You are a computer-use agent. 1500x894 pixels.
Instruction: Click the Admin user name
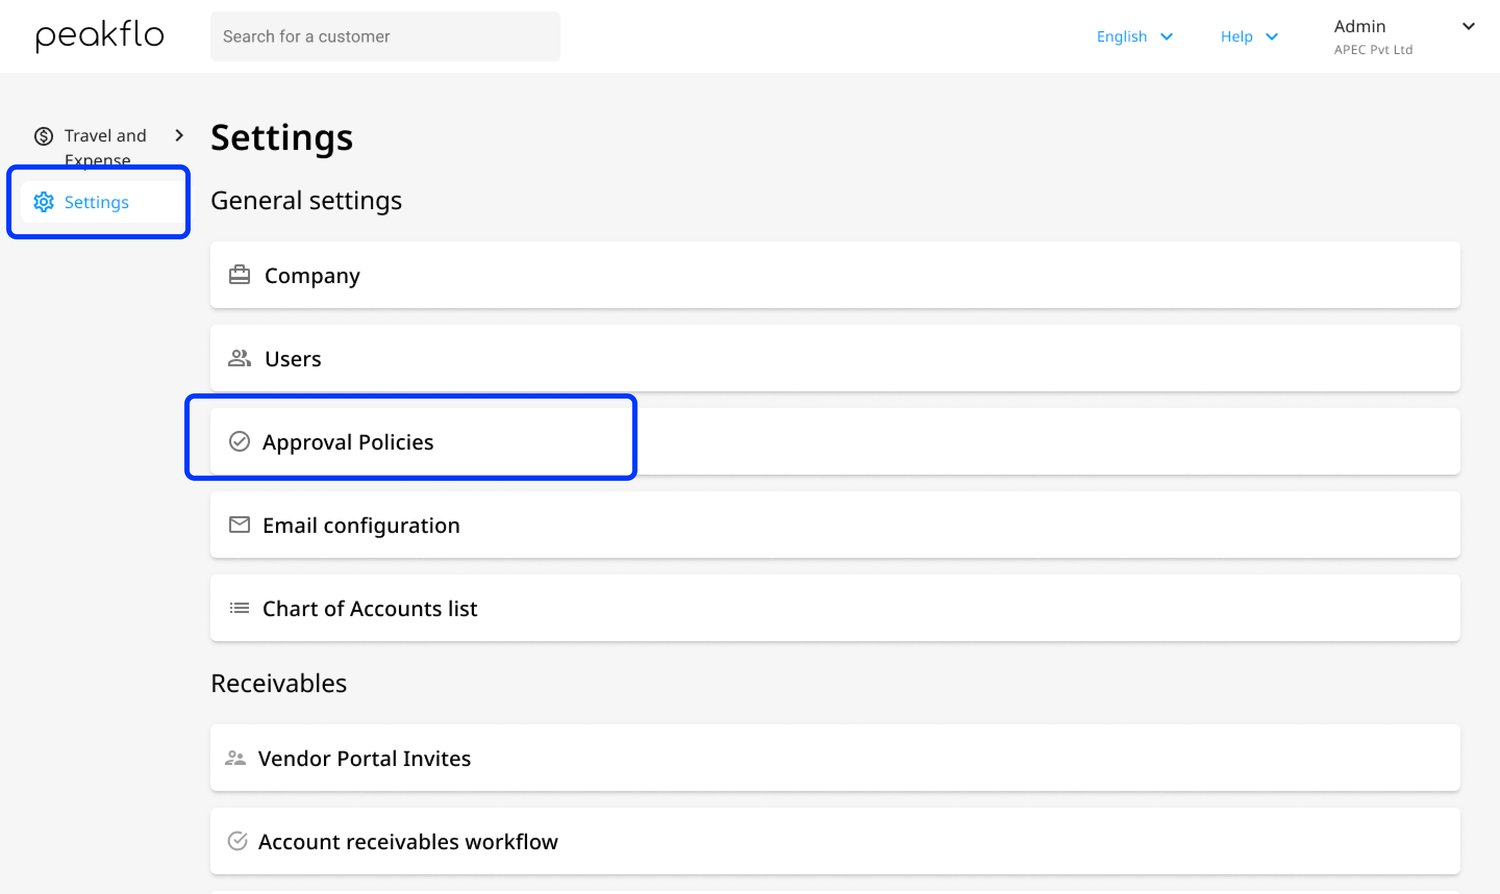(1359, 26)
